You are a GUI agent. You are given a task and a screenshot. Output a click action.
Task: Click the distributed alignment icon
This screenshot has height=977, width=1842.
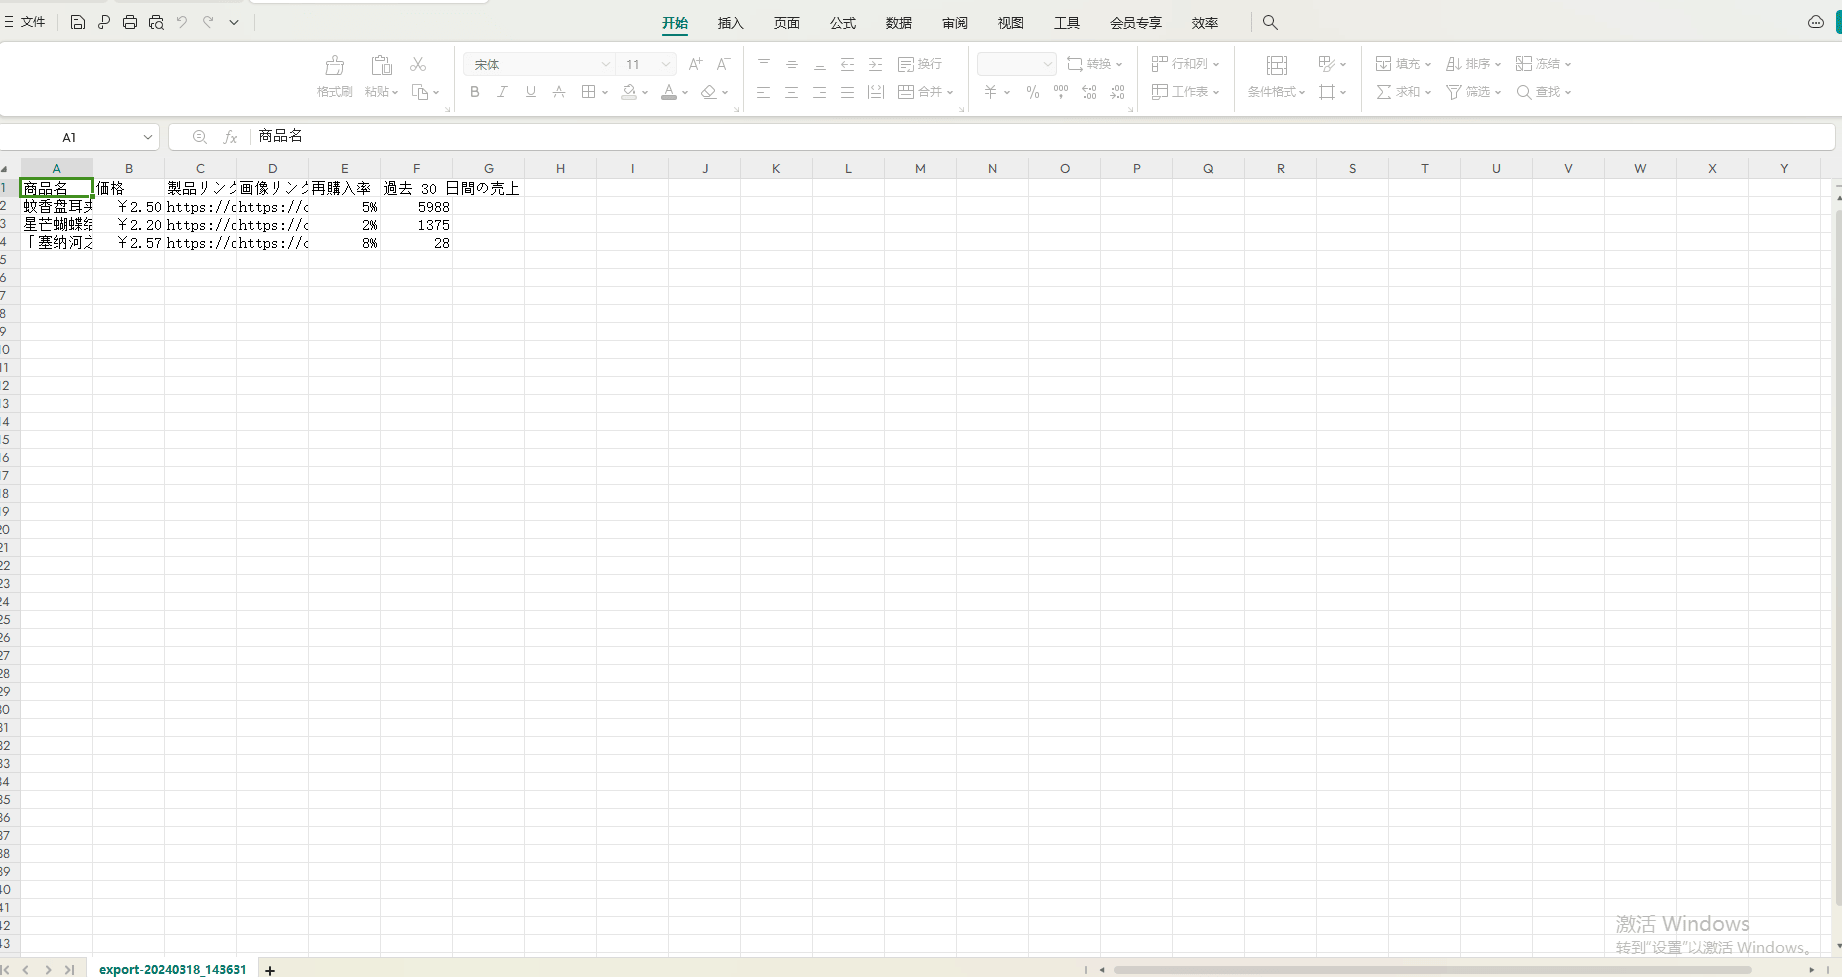[x=876, y=92]
